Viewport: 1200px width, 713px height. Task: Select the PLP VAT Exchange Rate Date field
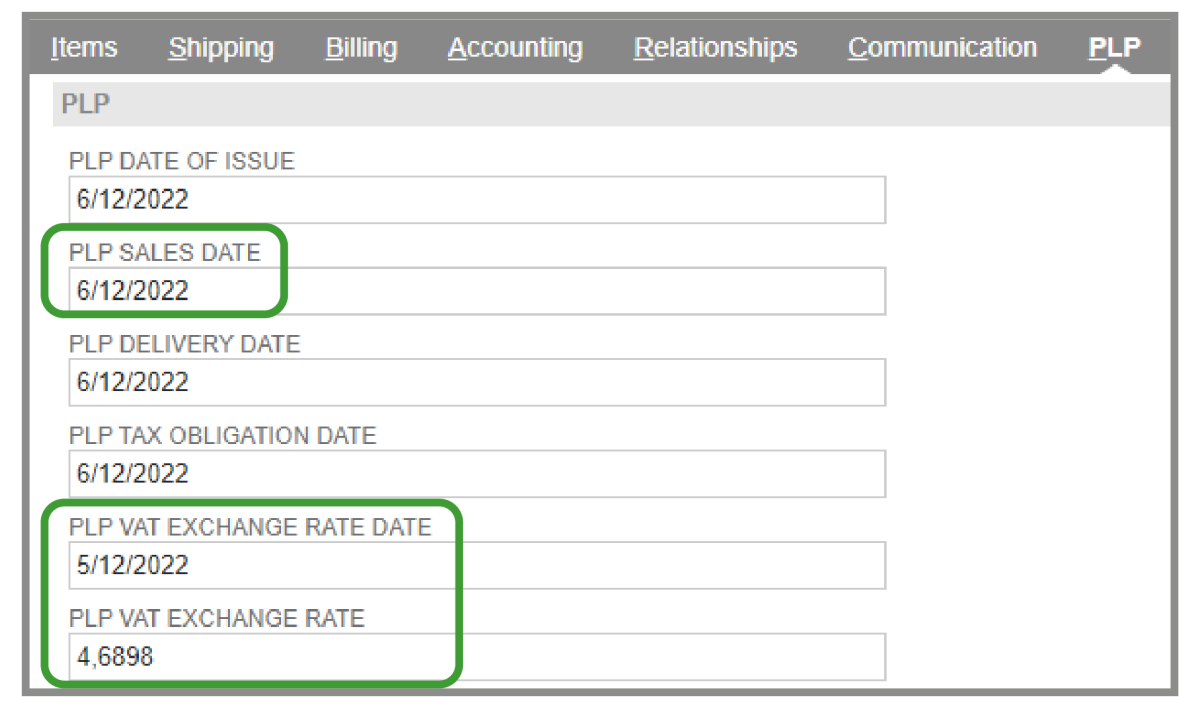477,565
